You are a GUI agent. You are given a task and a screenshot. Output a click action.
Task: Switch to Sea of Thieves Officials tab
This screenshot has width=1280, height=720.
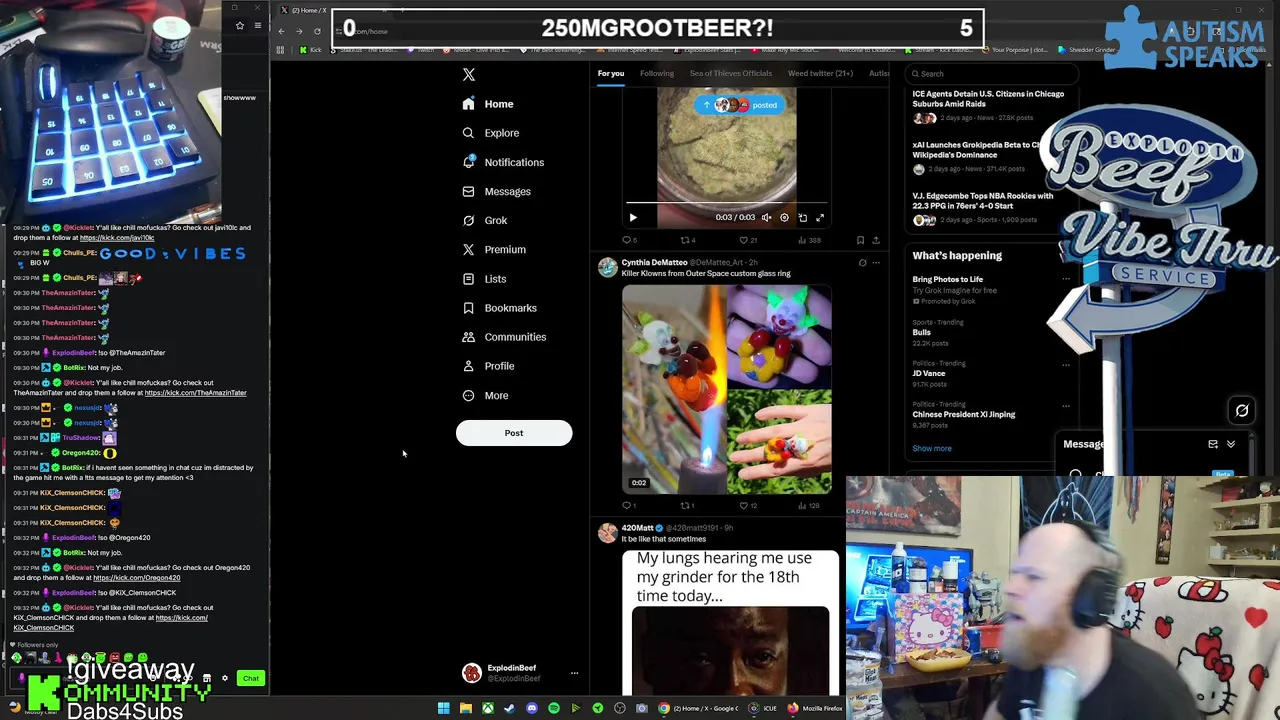(x=731, y=73)
